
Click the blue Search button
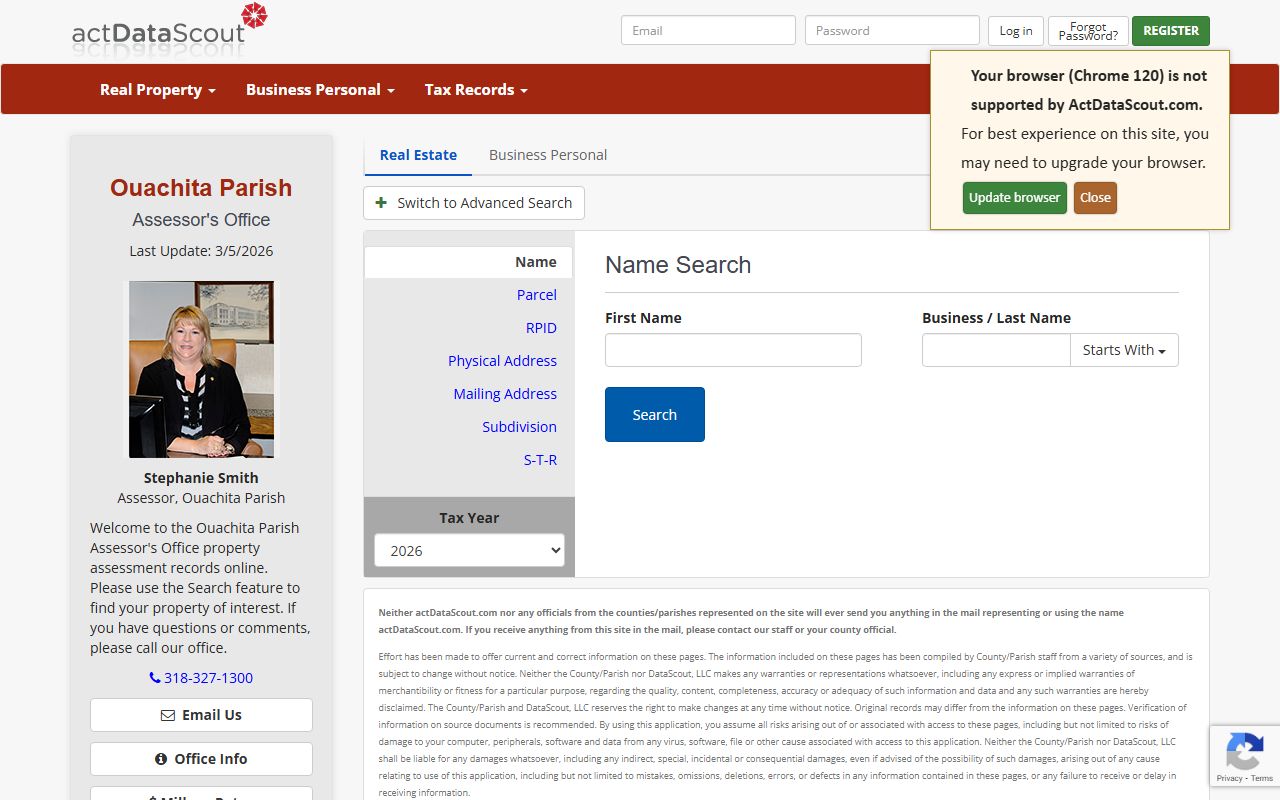[x=655, y=414]
